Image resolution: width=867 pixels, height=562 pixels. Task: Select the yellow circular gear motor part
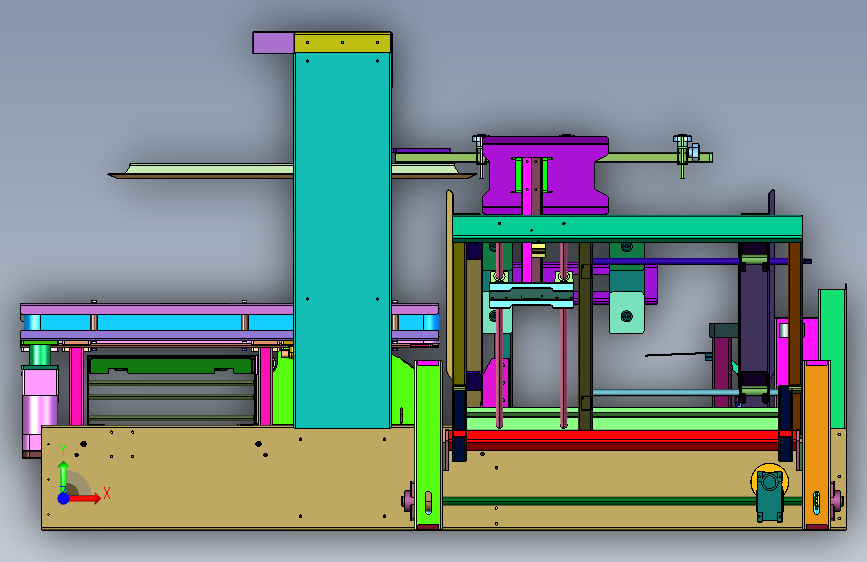click(769, 481)
